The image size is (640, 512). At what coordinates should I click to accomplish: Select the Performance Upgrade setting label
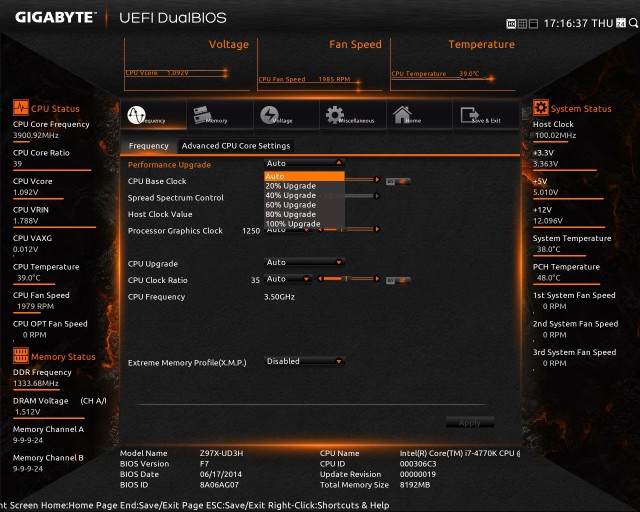click(169, 165)
